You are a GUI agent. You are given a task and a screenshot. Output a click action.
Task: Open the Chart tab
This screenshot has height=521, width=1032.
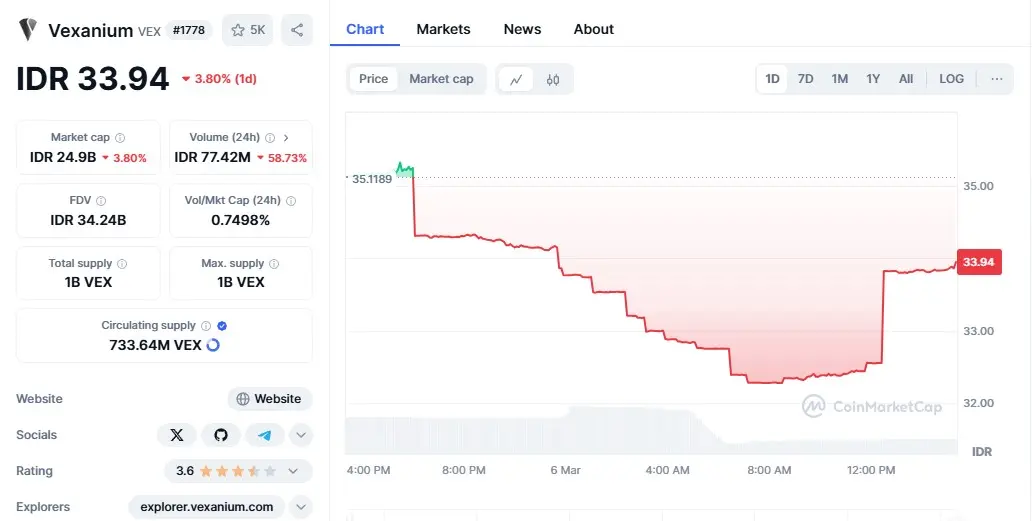(x=365, y=30)
